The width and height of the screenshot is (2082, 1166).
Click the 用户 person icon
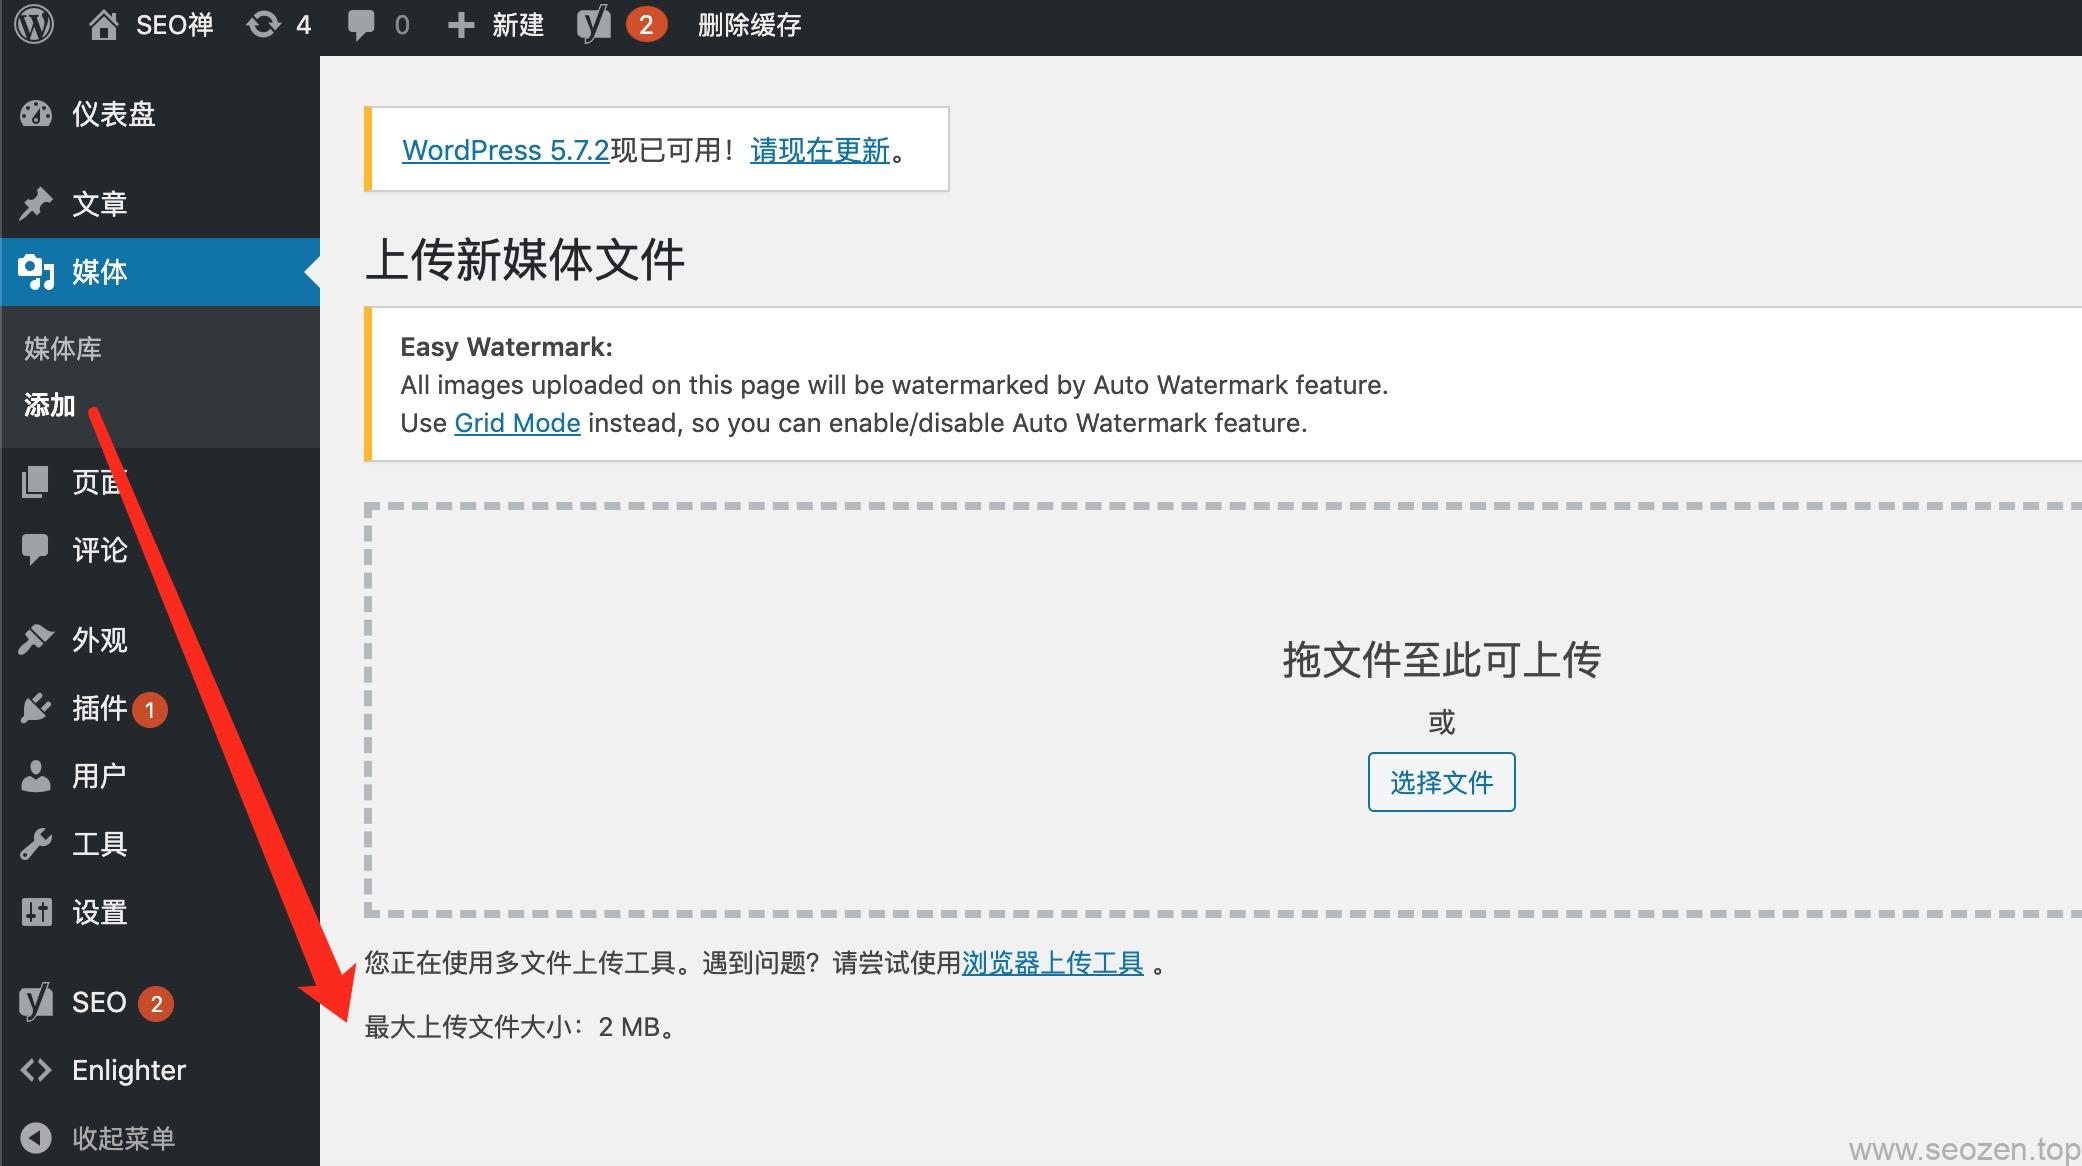coord(36,776)
